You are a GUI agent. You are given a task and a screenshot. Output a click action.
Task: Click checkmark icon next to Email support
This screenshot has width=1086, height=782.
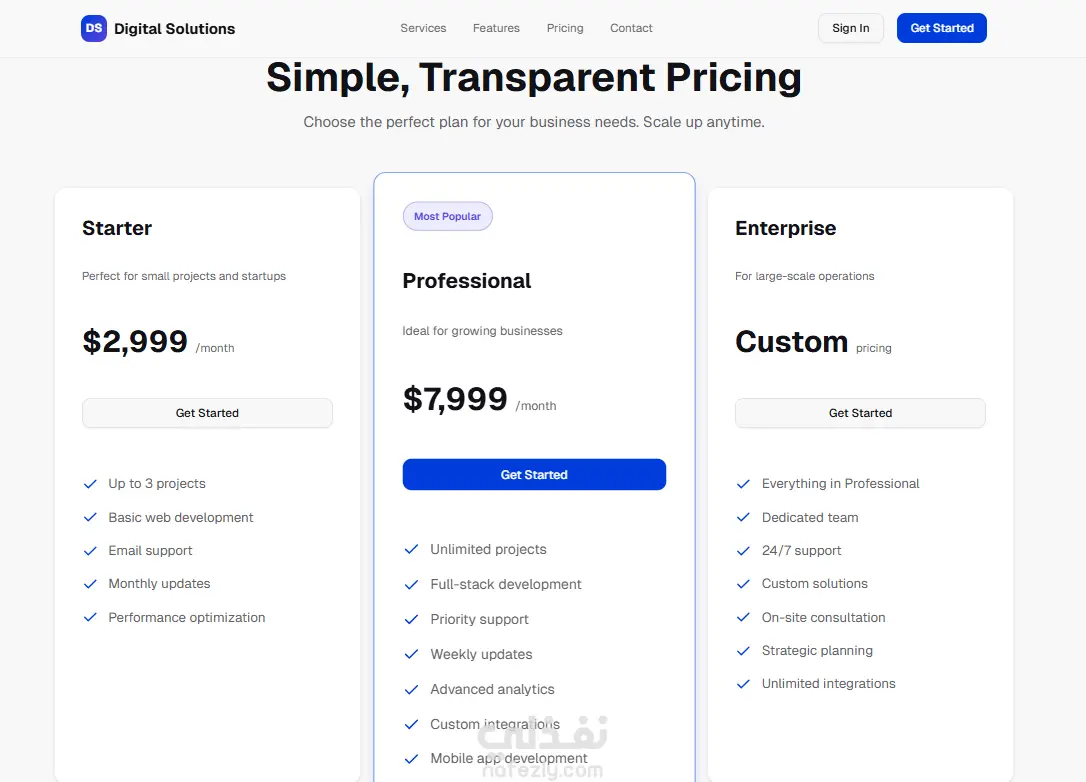[90, 551]
